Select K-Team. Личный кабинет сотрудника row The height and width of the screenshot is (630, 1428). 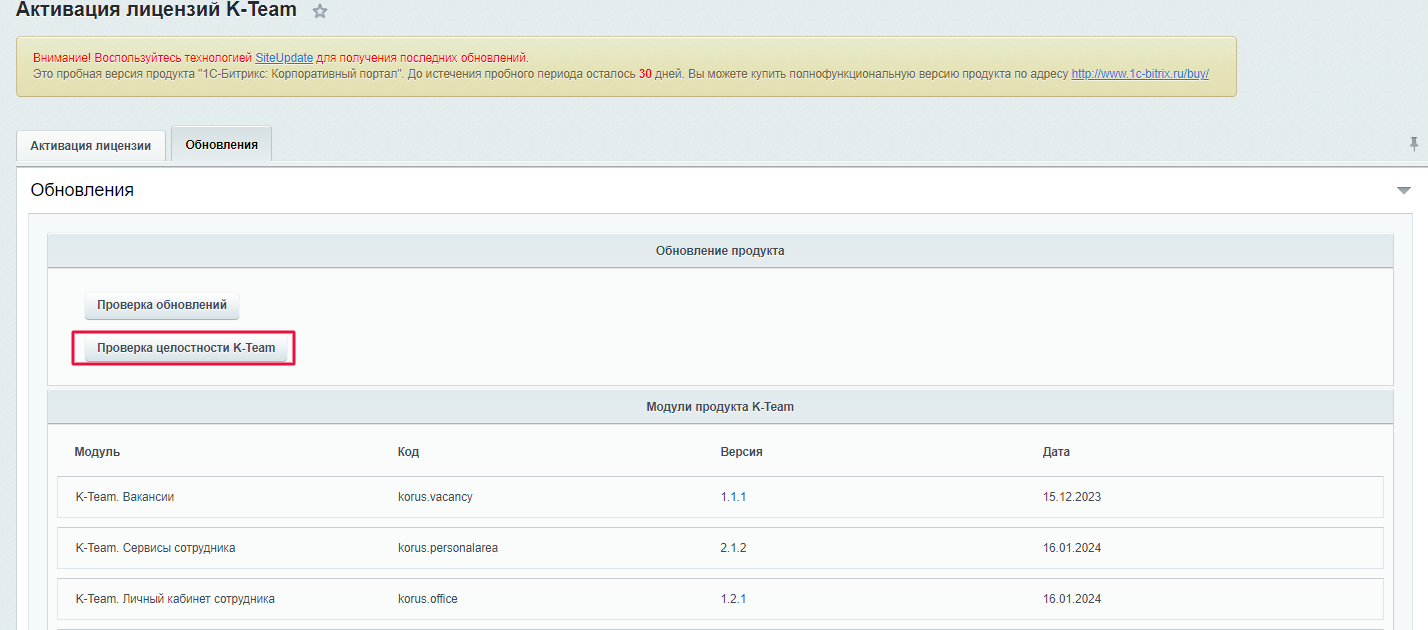tap(720, 599)
